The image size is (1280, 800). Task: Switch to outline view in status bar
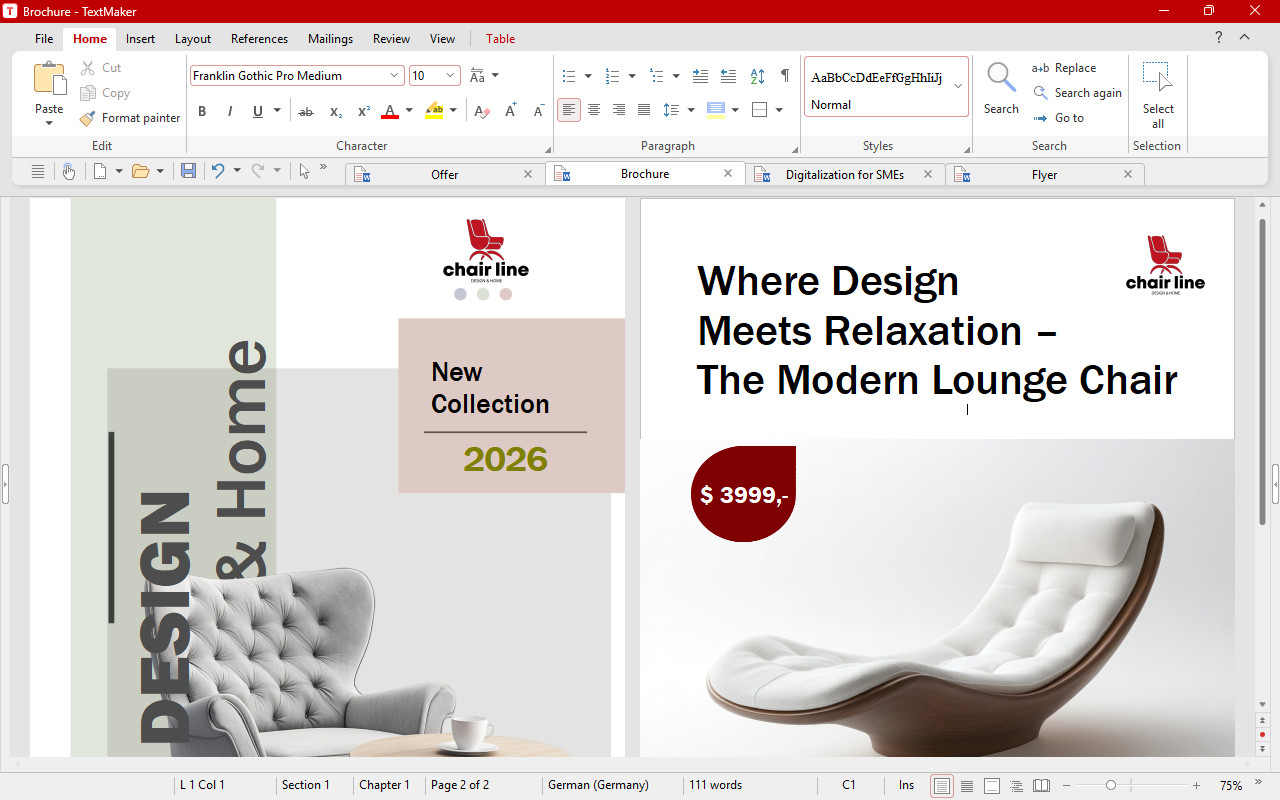1016,786
